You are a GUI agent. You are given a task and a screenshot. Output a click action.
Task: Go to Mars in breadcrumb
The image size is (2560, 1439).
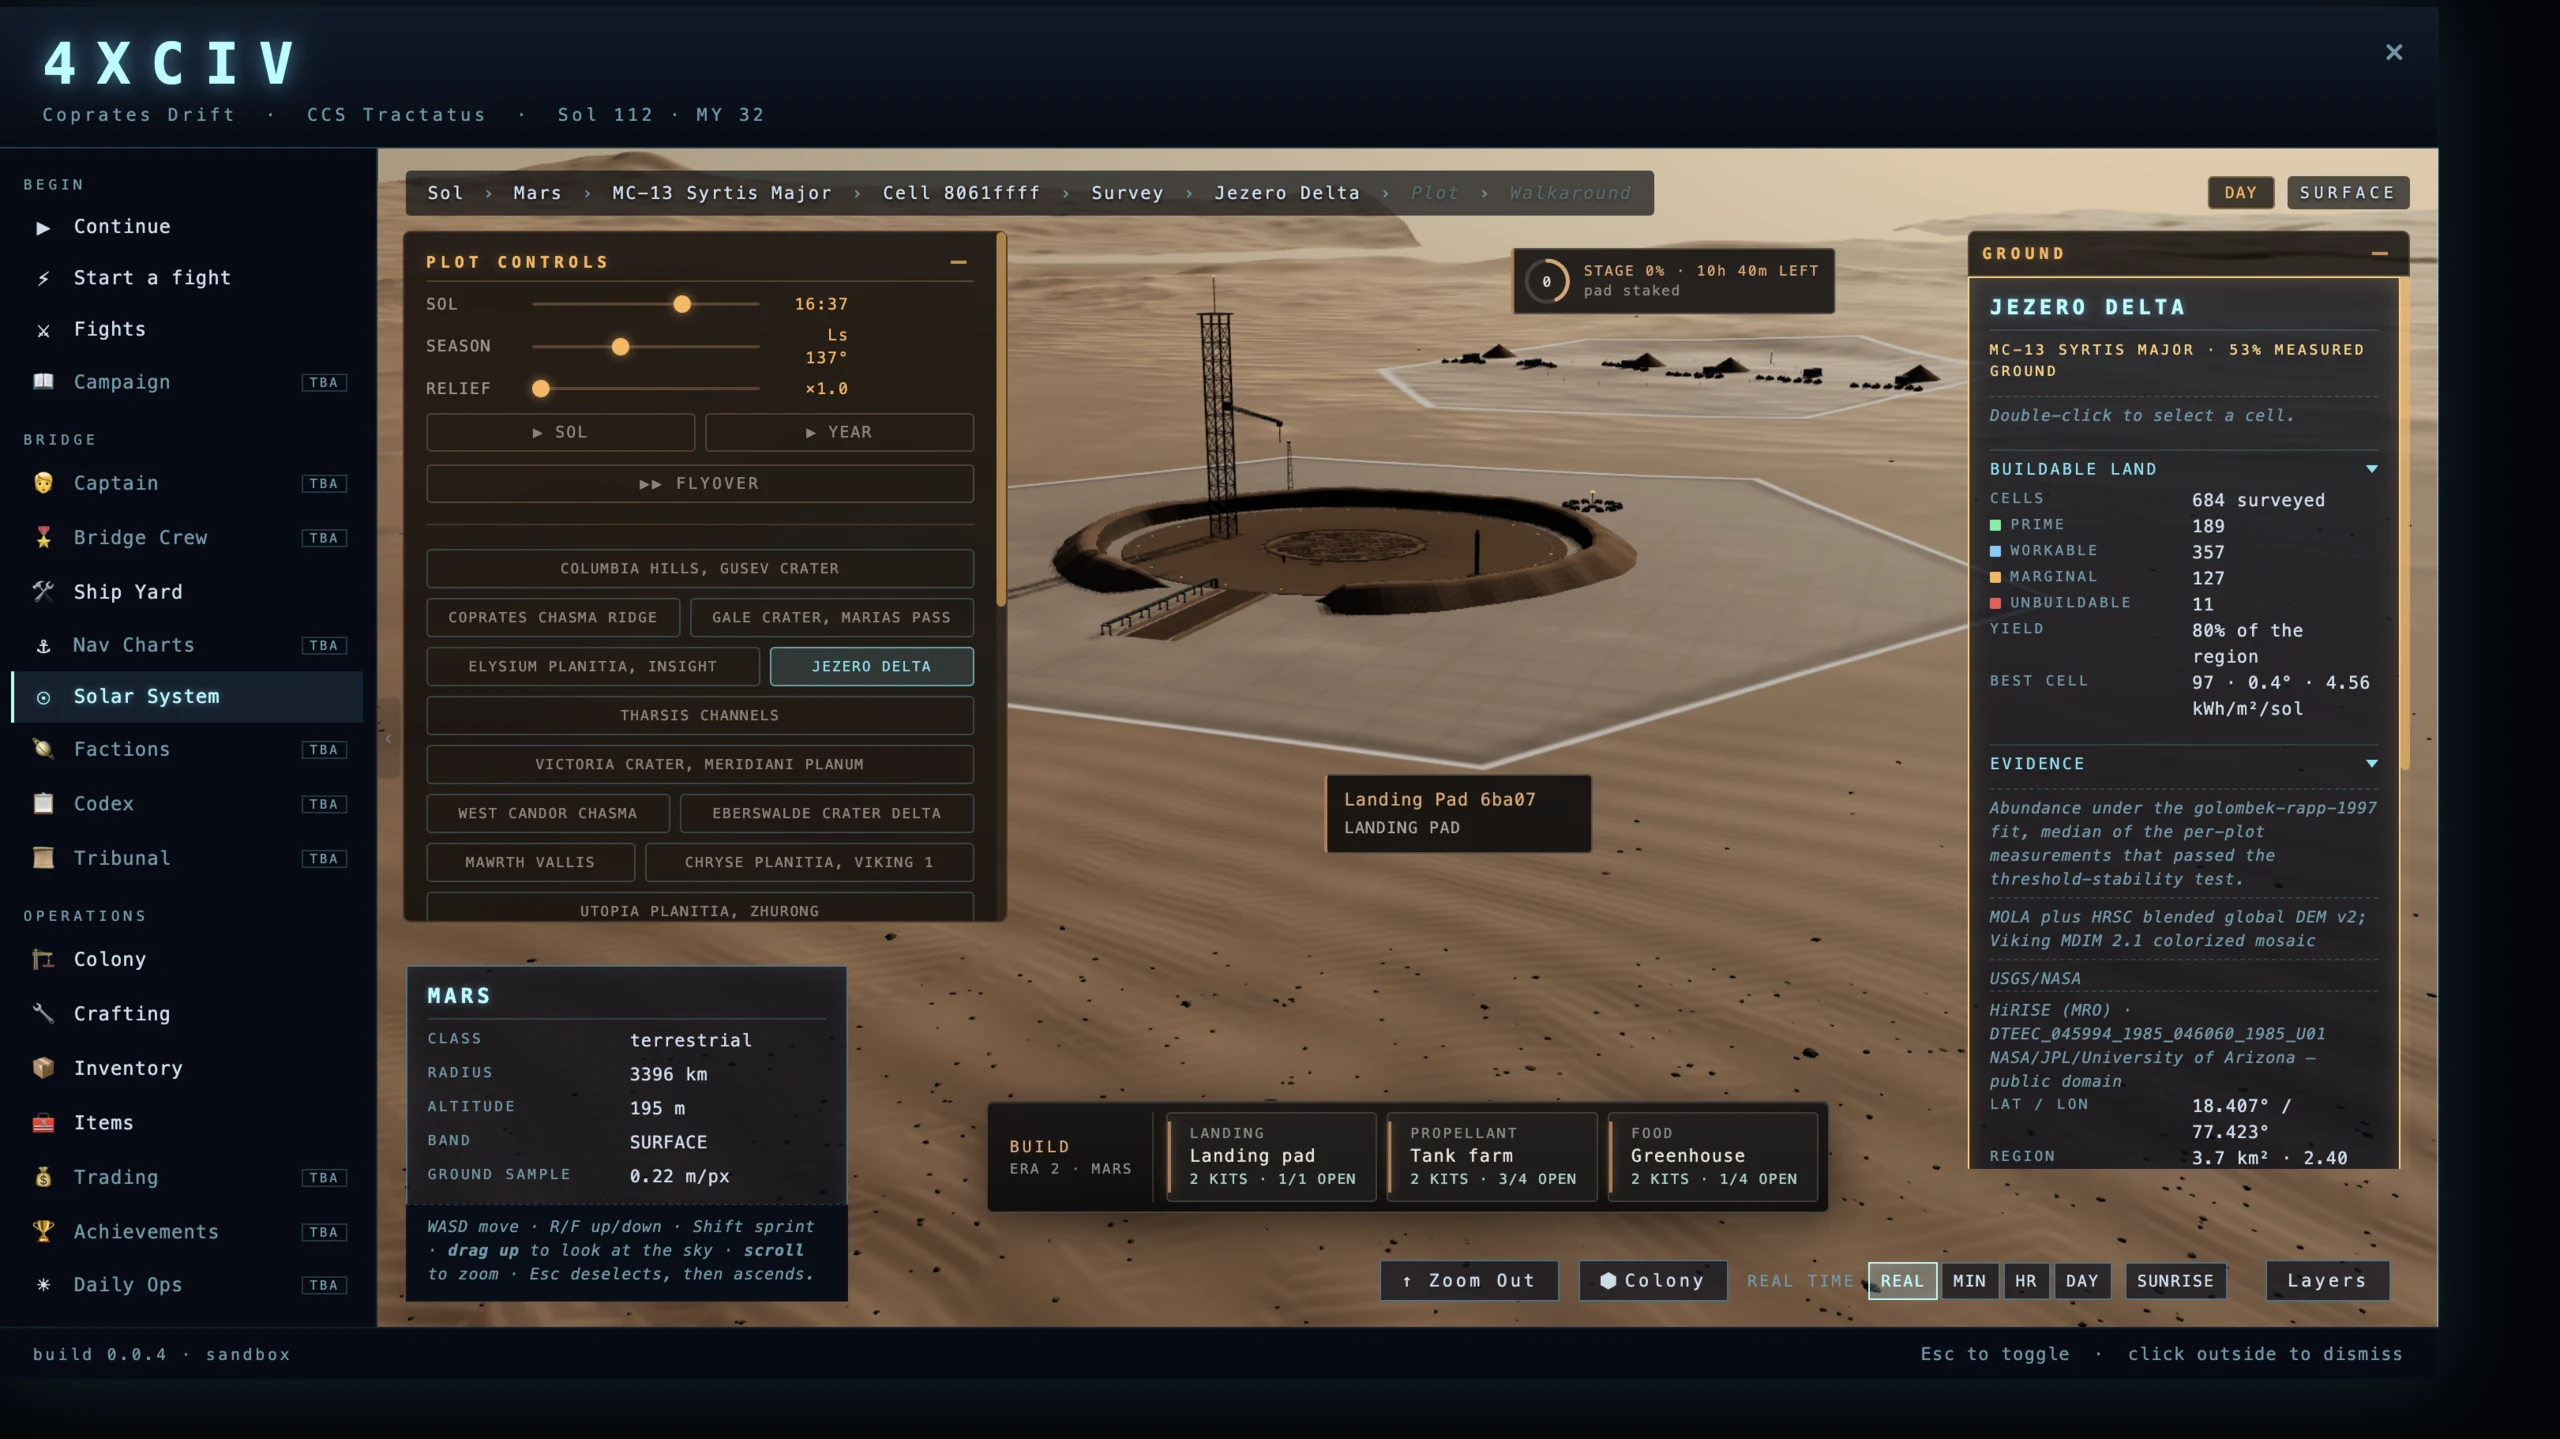point(537,193)
